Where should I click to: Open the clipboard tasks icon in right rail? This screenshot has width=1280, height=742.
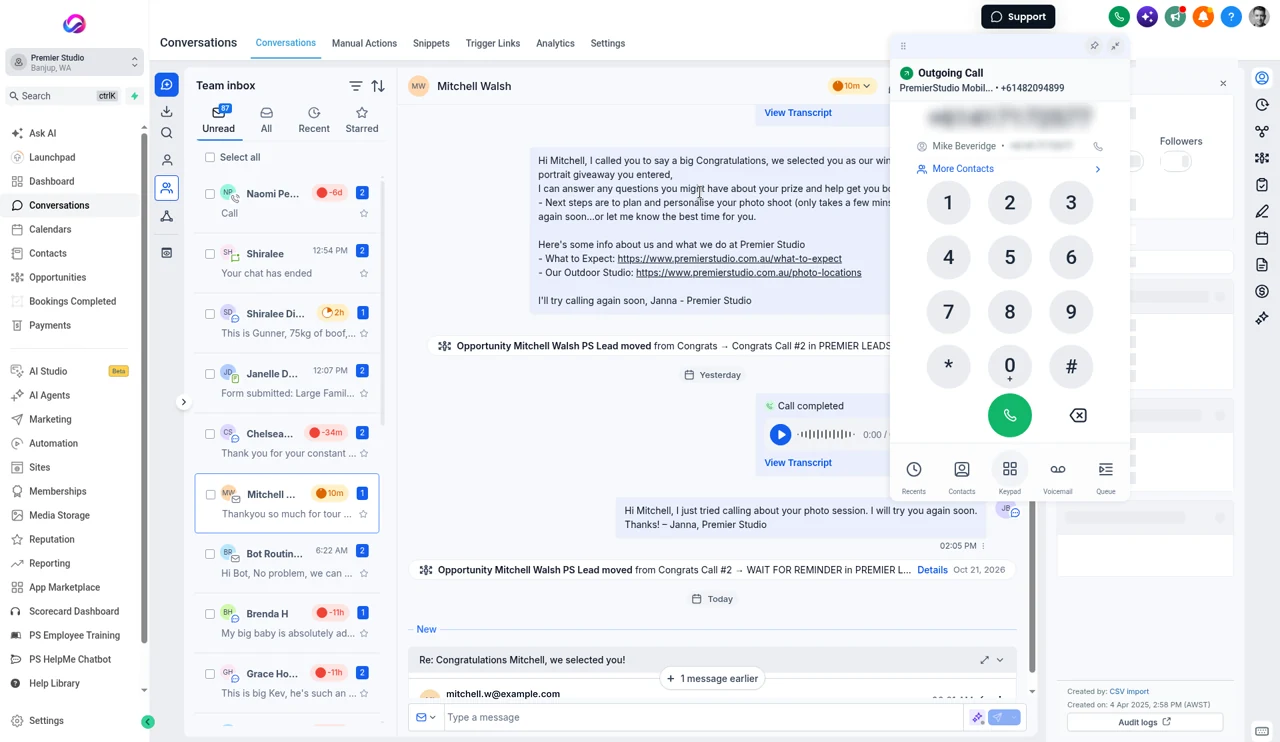tap(1262, 185)
